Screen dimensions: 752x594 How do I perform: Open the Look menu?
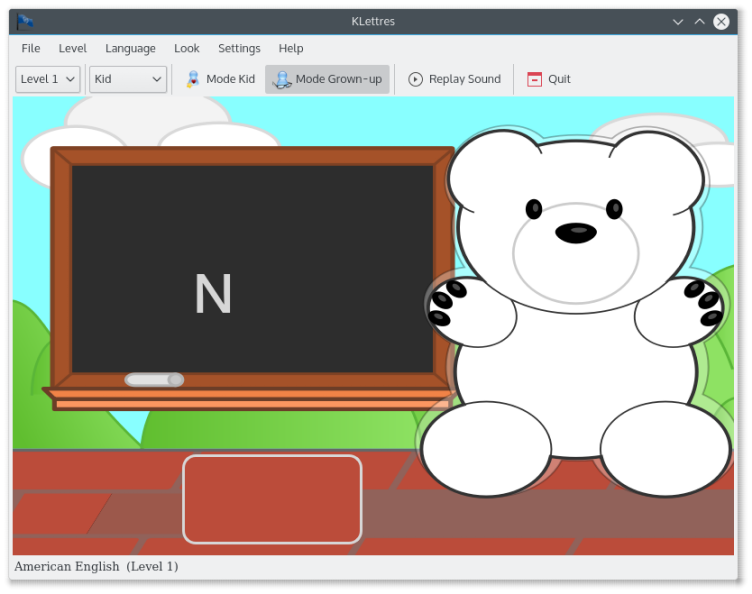click(186, 48)
